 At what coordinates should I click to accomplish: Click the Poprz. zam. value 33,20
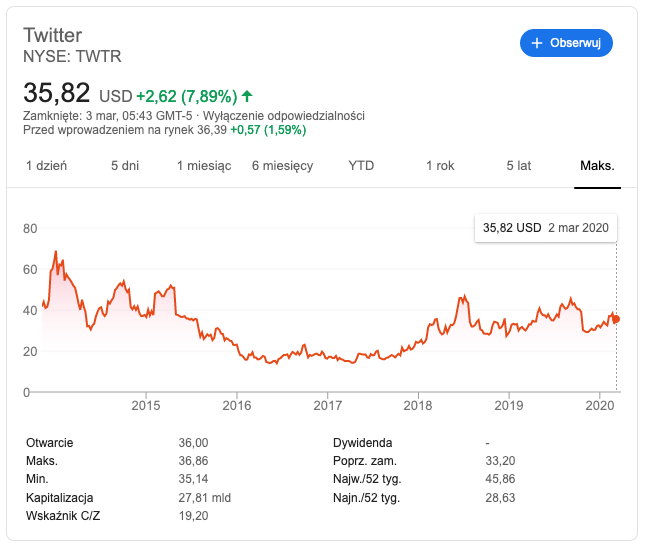(x=500, y=461)
